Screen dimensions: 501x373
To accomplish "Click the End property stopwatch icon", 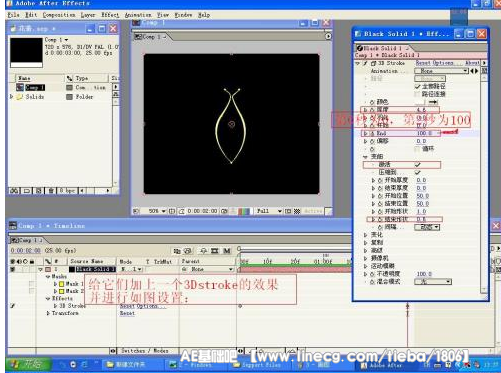I will [373, 133].
